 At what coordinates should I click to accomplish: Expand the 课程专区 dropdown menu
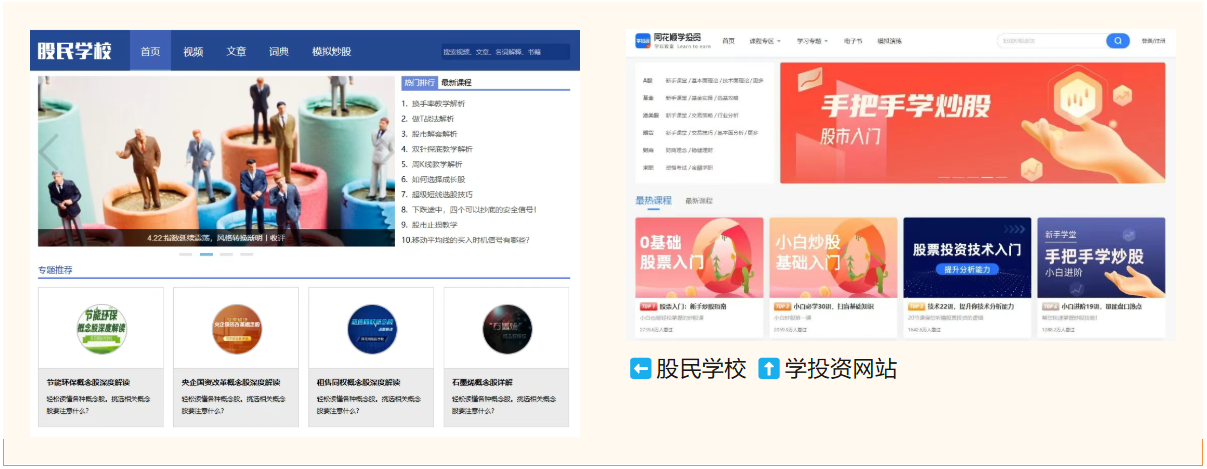tap(765, 41)
